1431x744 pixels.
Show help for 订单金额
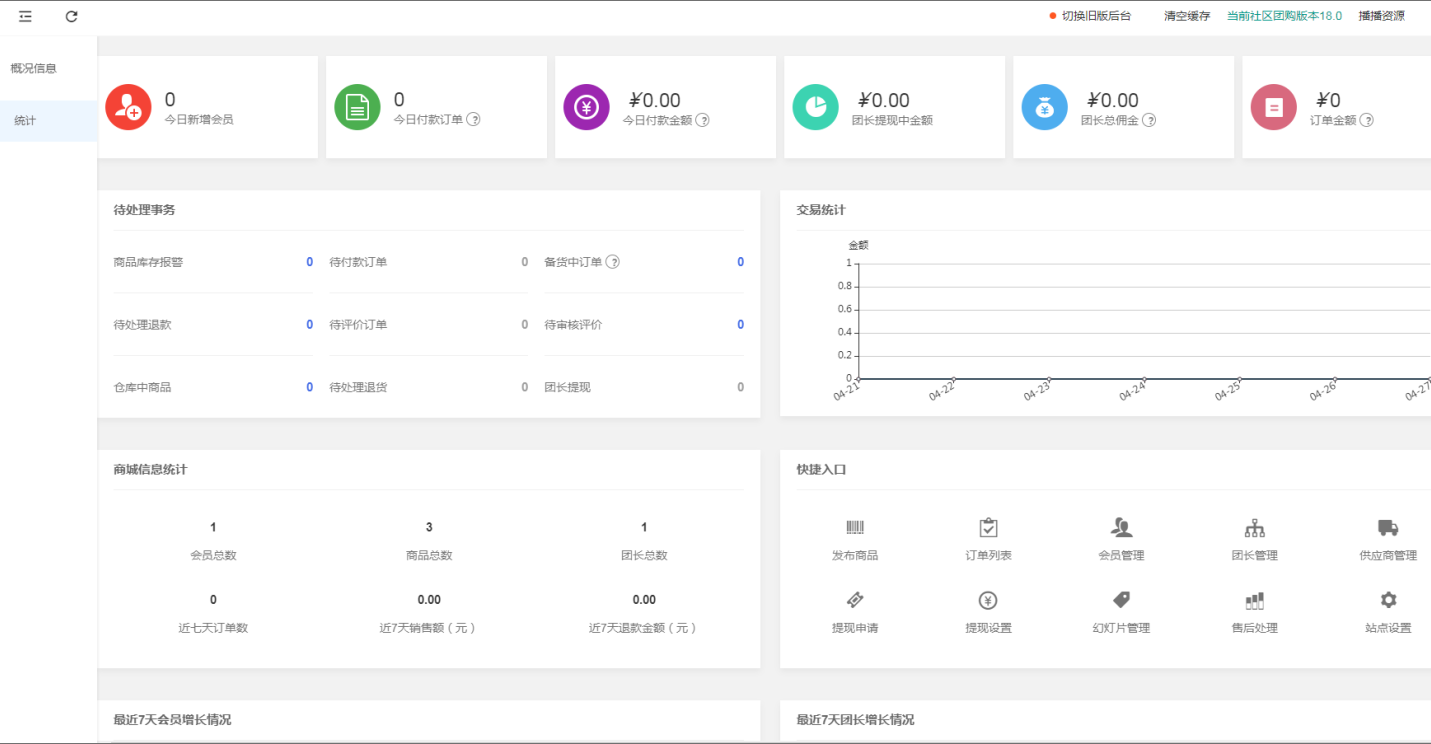pos(1366,120)
